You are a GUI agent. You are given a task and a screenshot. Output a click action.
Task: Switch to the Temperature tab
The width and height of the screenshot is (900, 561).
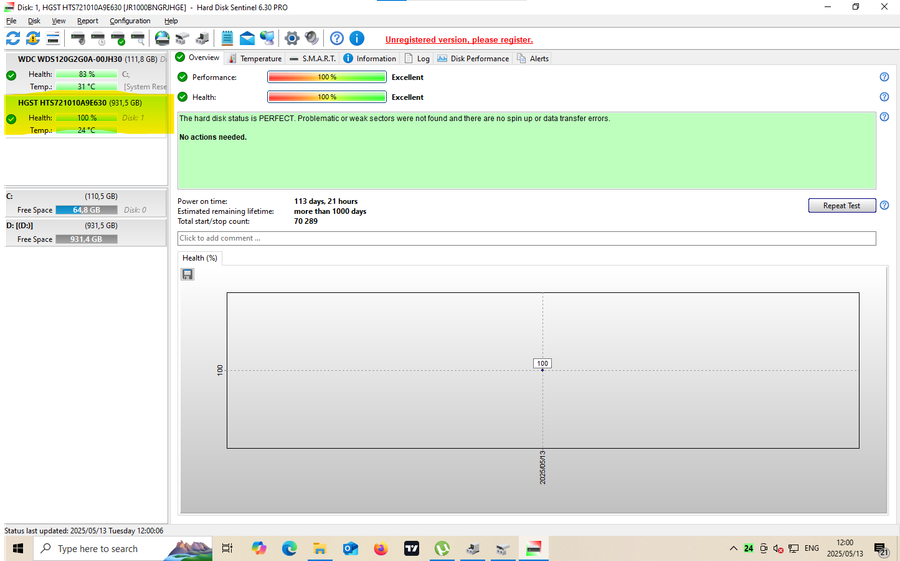pyautogui.click(x=254, y=58)
